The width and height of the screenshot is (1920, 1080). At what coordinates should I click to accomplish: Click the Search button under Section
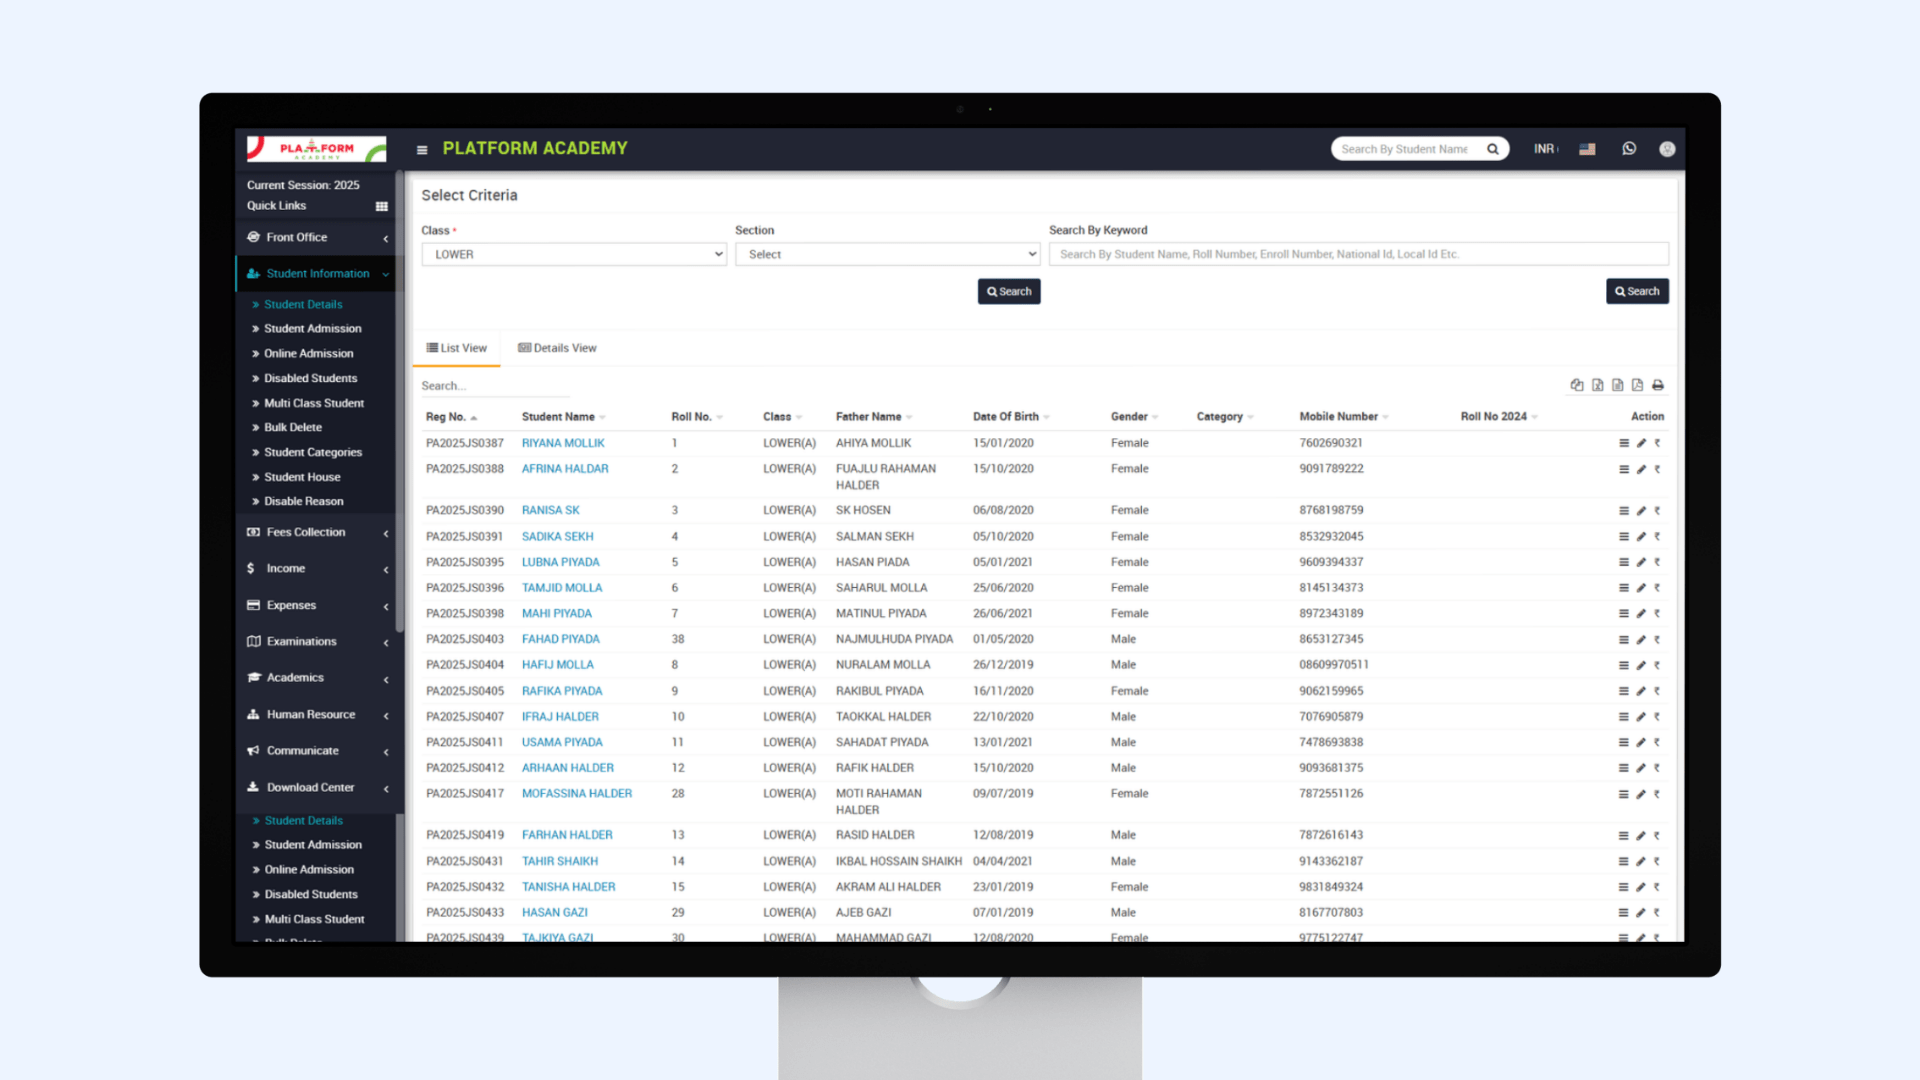(1008, 292)
